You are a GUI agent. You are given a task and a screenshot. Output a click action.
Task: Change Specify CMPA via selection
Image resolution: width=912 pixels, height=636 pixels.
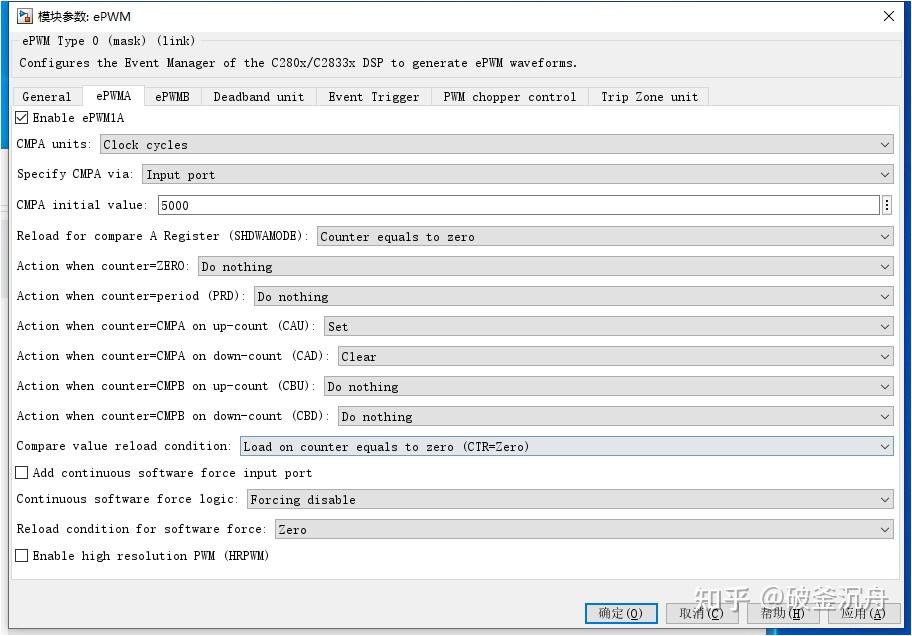coord(884,174)
